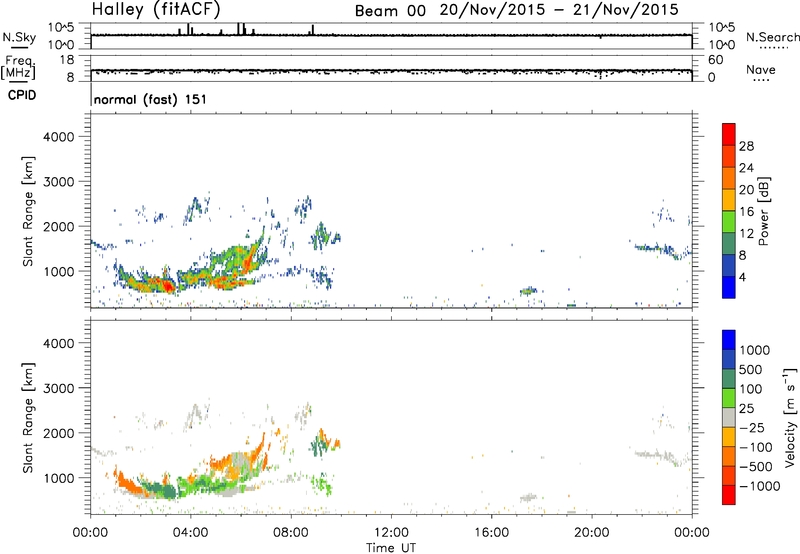Click the 20/Nov/2015 – 21/Nov/2015 date range

point(559,10)
